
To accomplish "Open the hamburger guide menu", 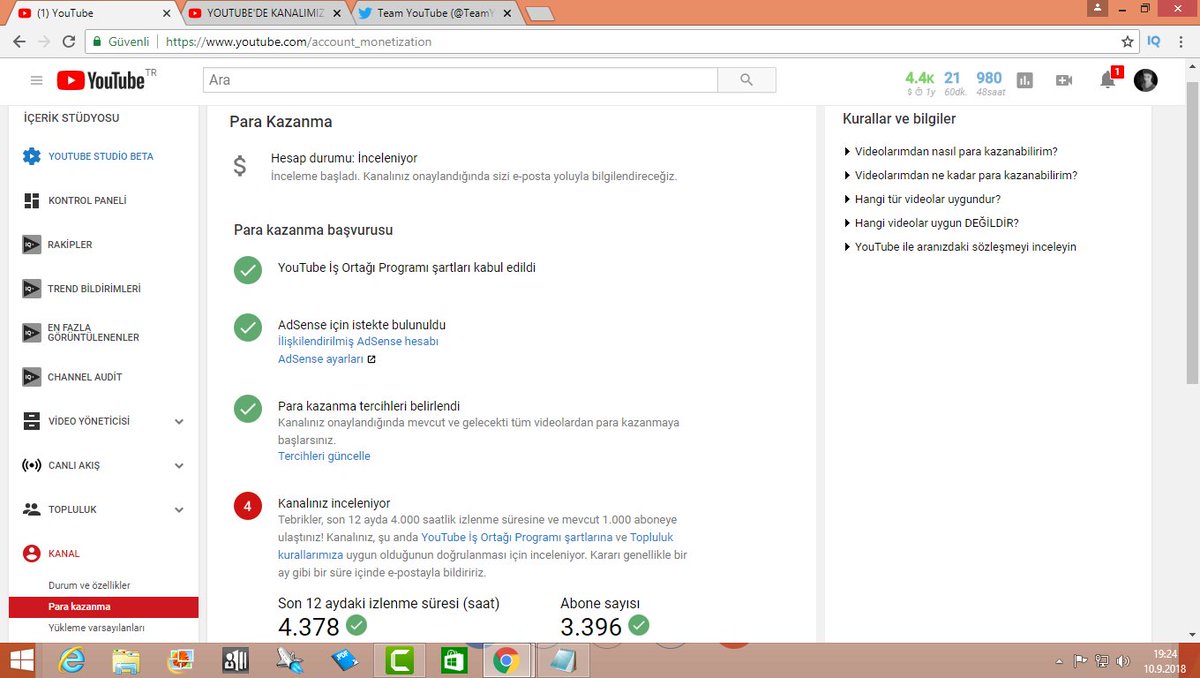I will 37,80.
